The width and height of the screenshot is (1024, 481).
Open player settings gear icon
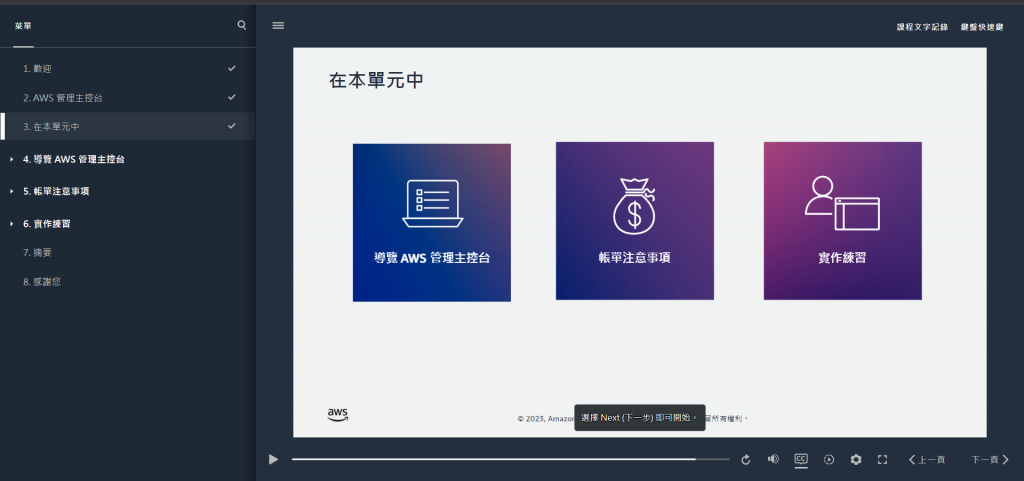click(856, 459)
